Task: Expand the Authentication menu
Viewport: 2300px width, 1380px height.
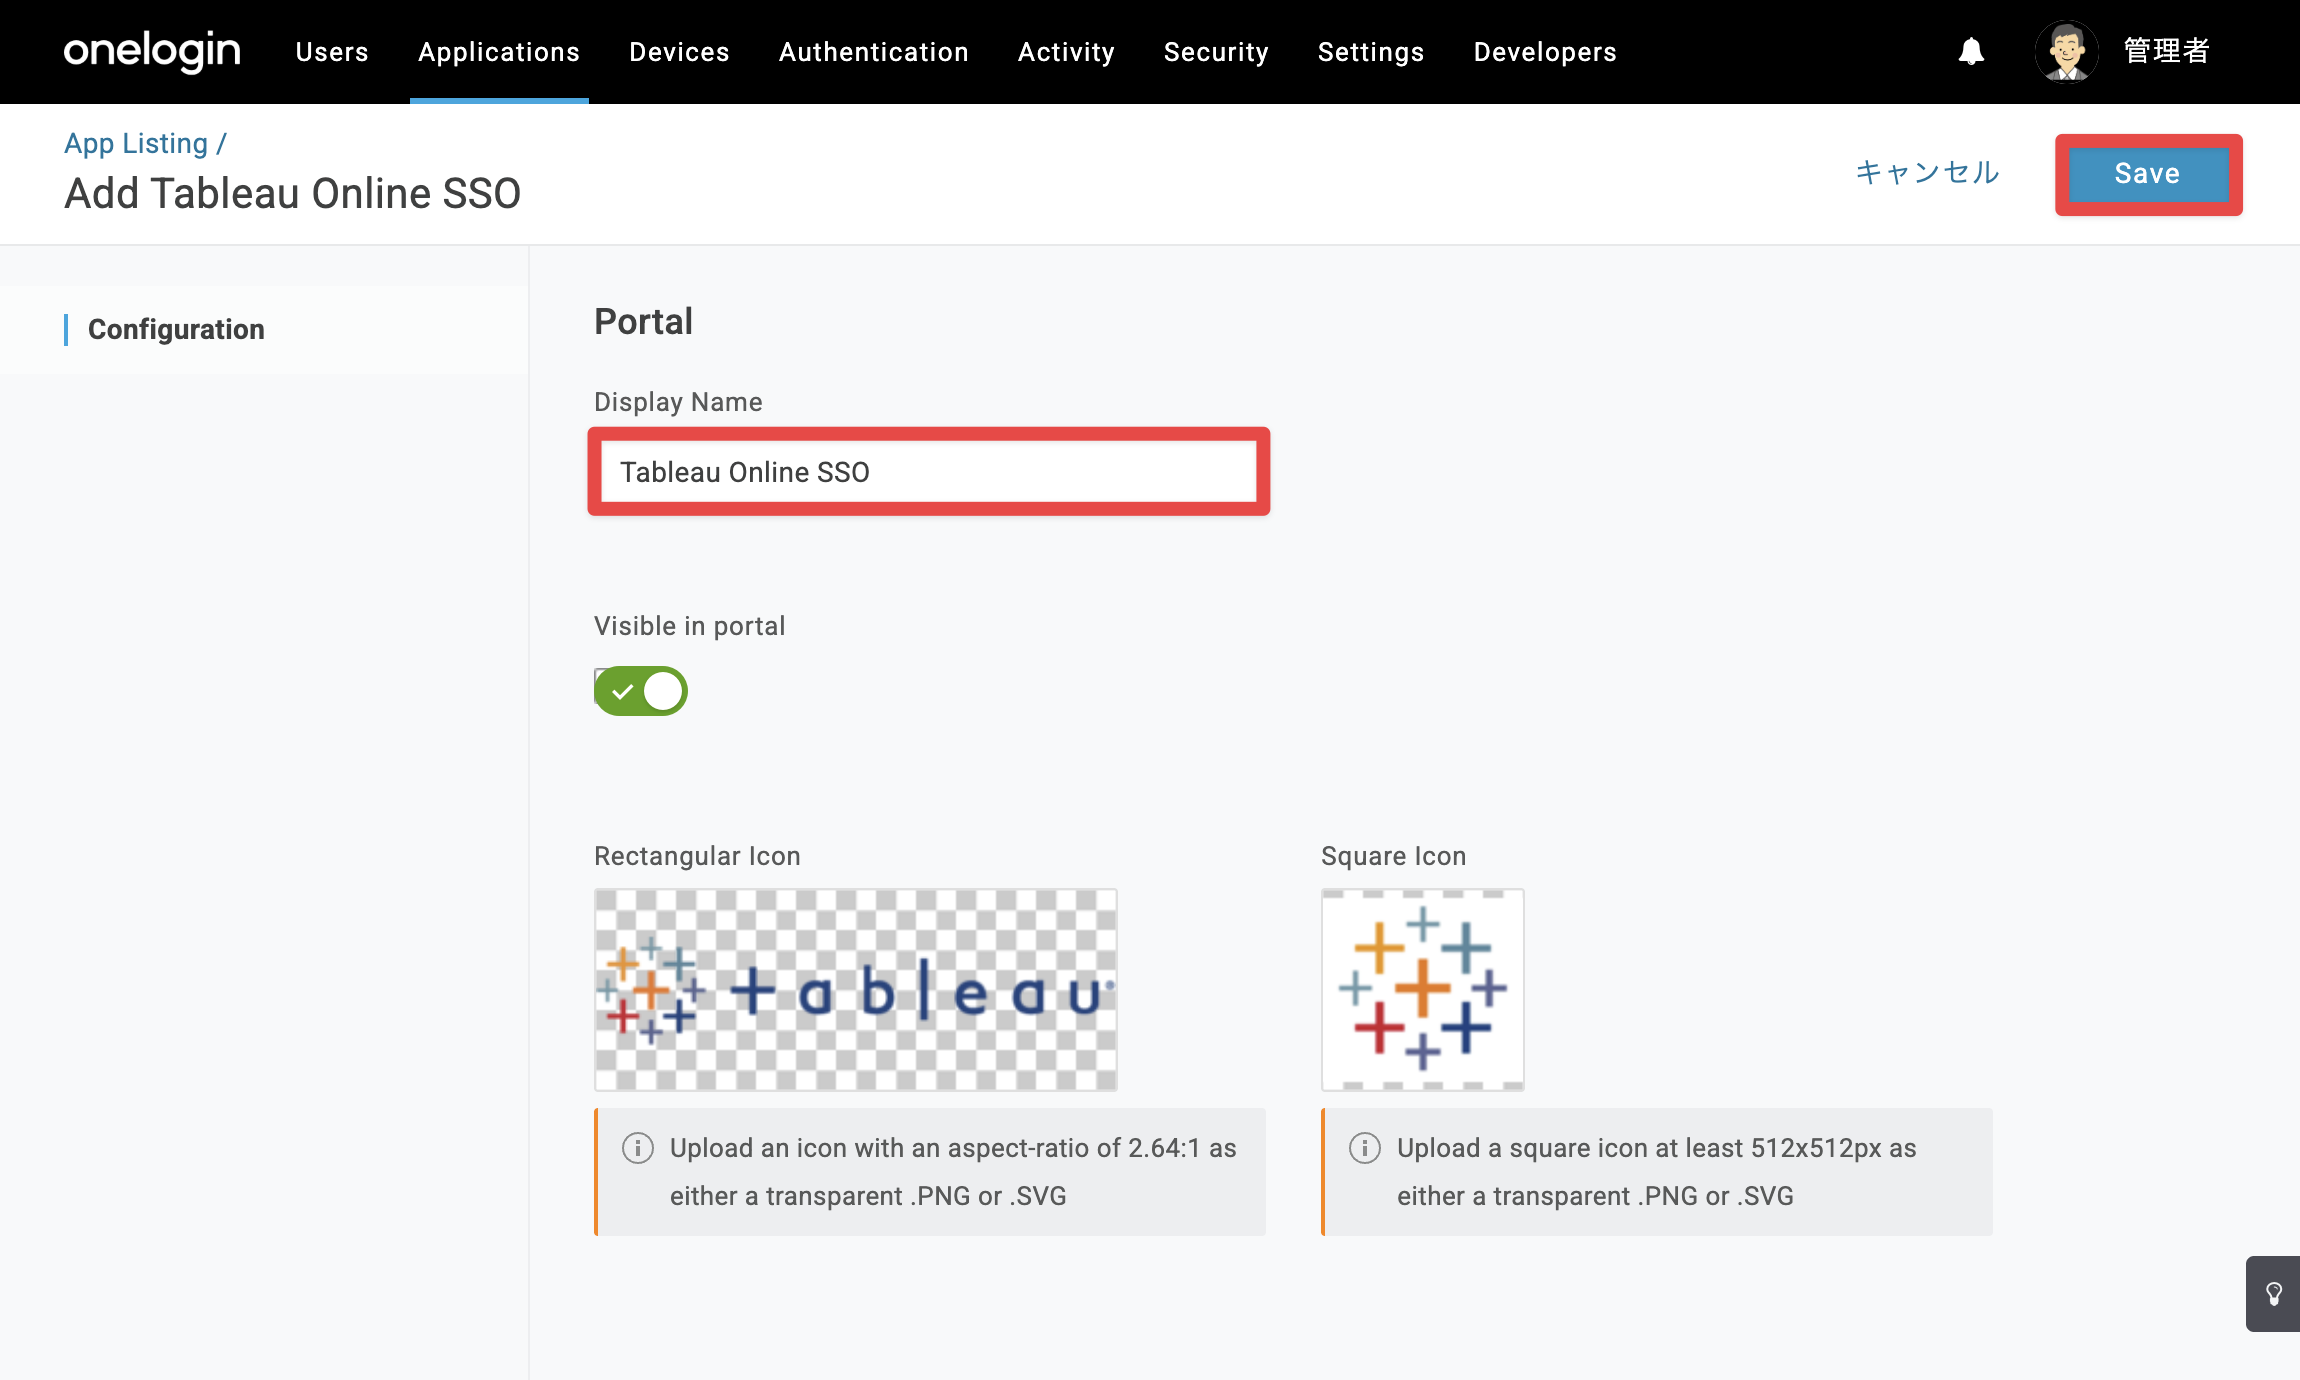Action: [x=874, y=52]
